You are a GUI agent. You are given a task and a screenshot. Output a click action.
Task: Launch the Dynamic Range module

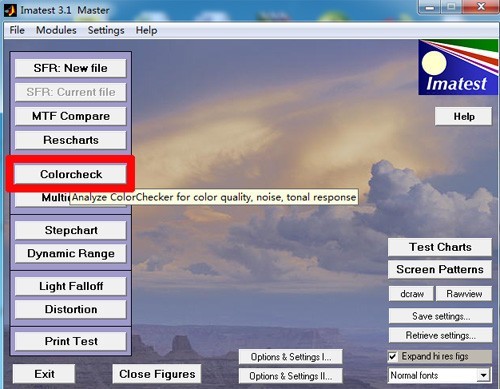pos(71,254)
